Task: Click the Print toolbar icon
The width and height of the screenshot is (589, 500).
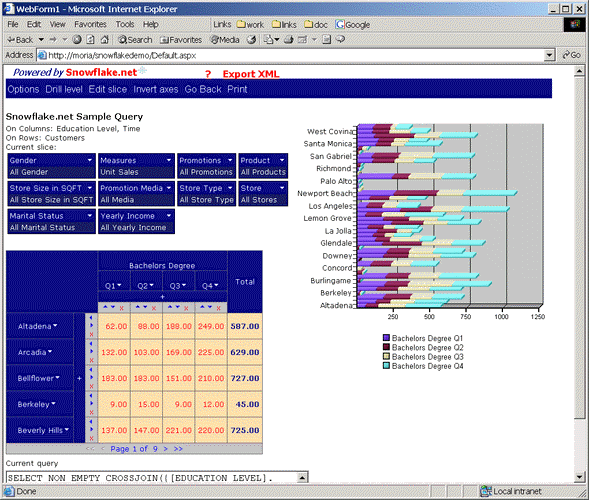Action: coord(288,39)
